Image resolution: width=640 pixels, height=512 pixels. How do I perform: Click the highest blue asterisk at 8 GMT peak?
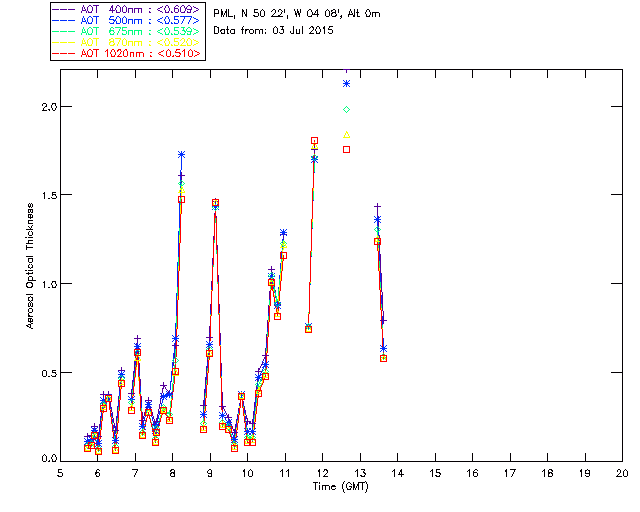[x=181, y=155]
